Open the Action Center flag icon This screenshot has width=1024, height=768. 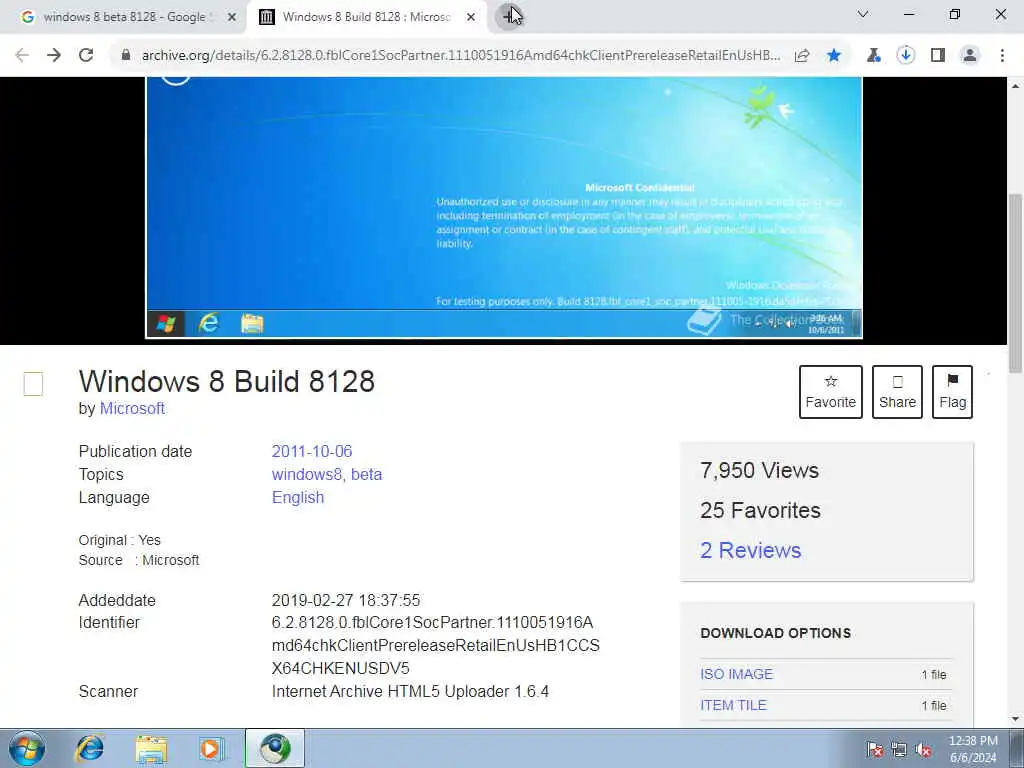(x=874, y=749)
